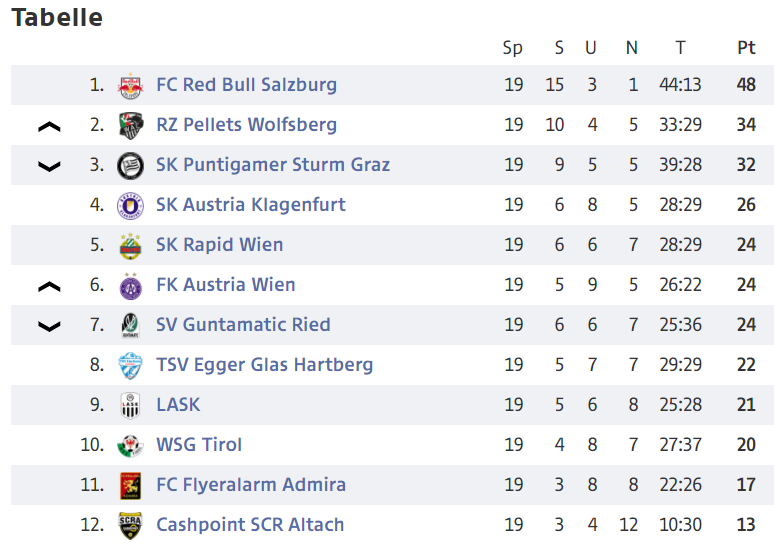781x548 pixels.
Task: Click the Sp column header
Action: (513, 48)
